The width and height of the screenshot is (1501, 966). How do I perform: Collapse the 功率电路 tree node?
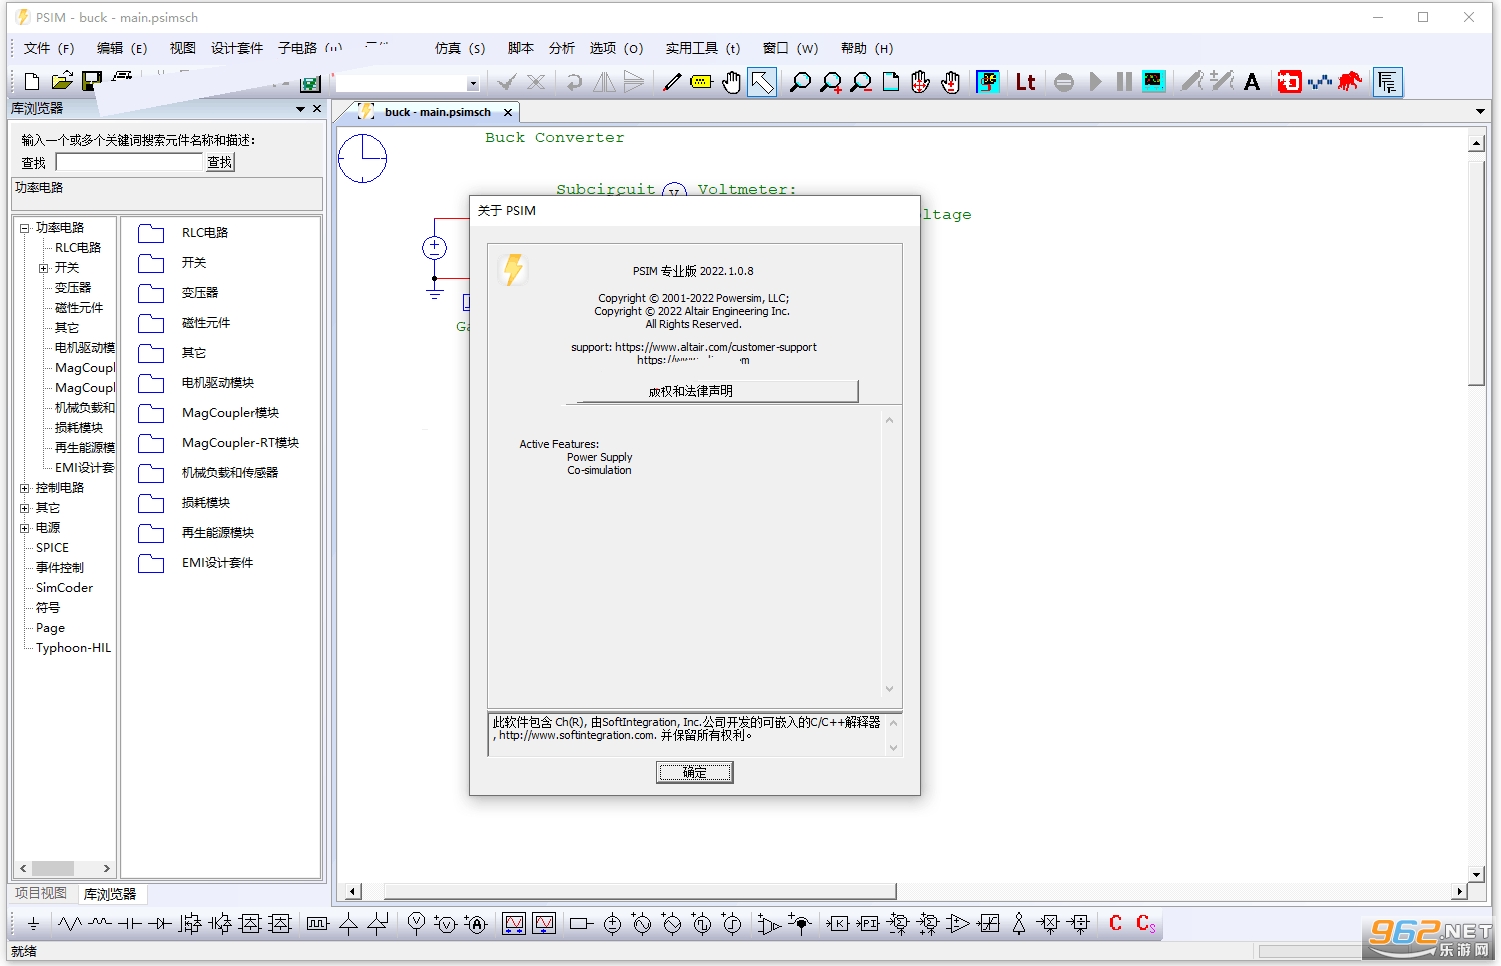click(x=24, y=228)
